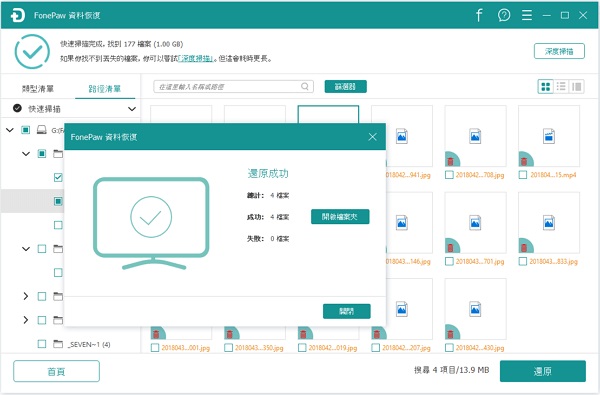This screenshot has height=395, width=600.
Task: Click the FonePaw logo in the title bar
Action: click(18, 15)
